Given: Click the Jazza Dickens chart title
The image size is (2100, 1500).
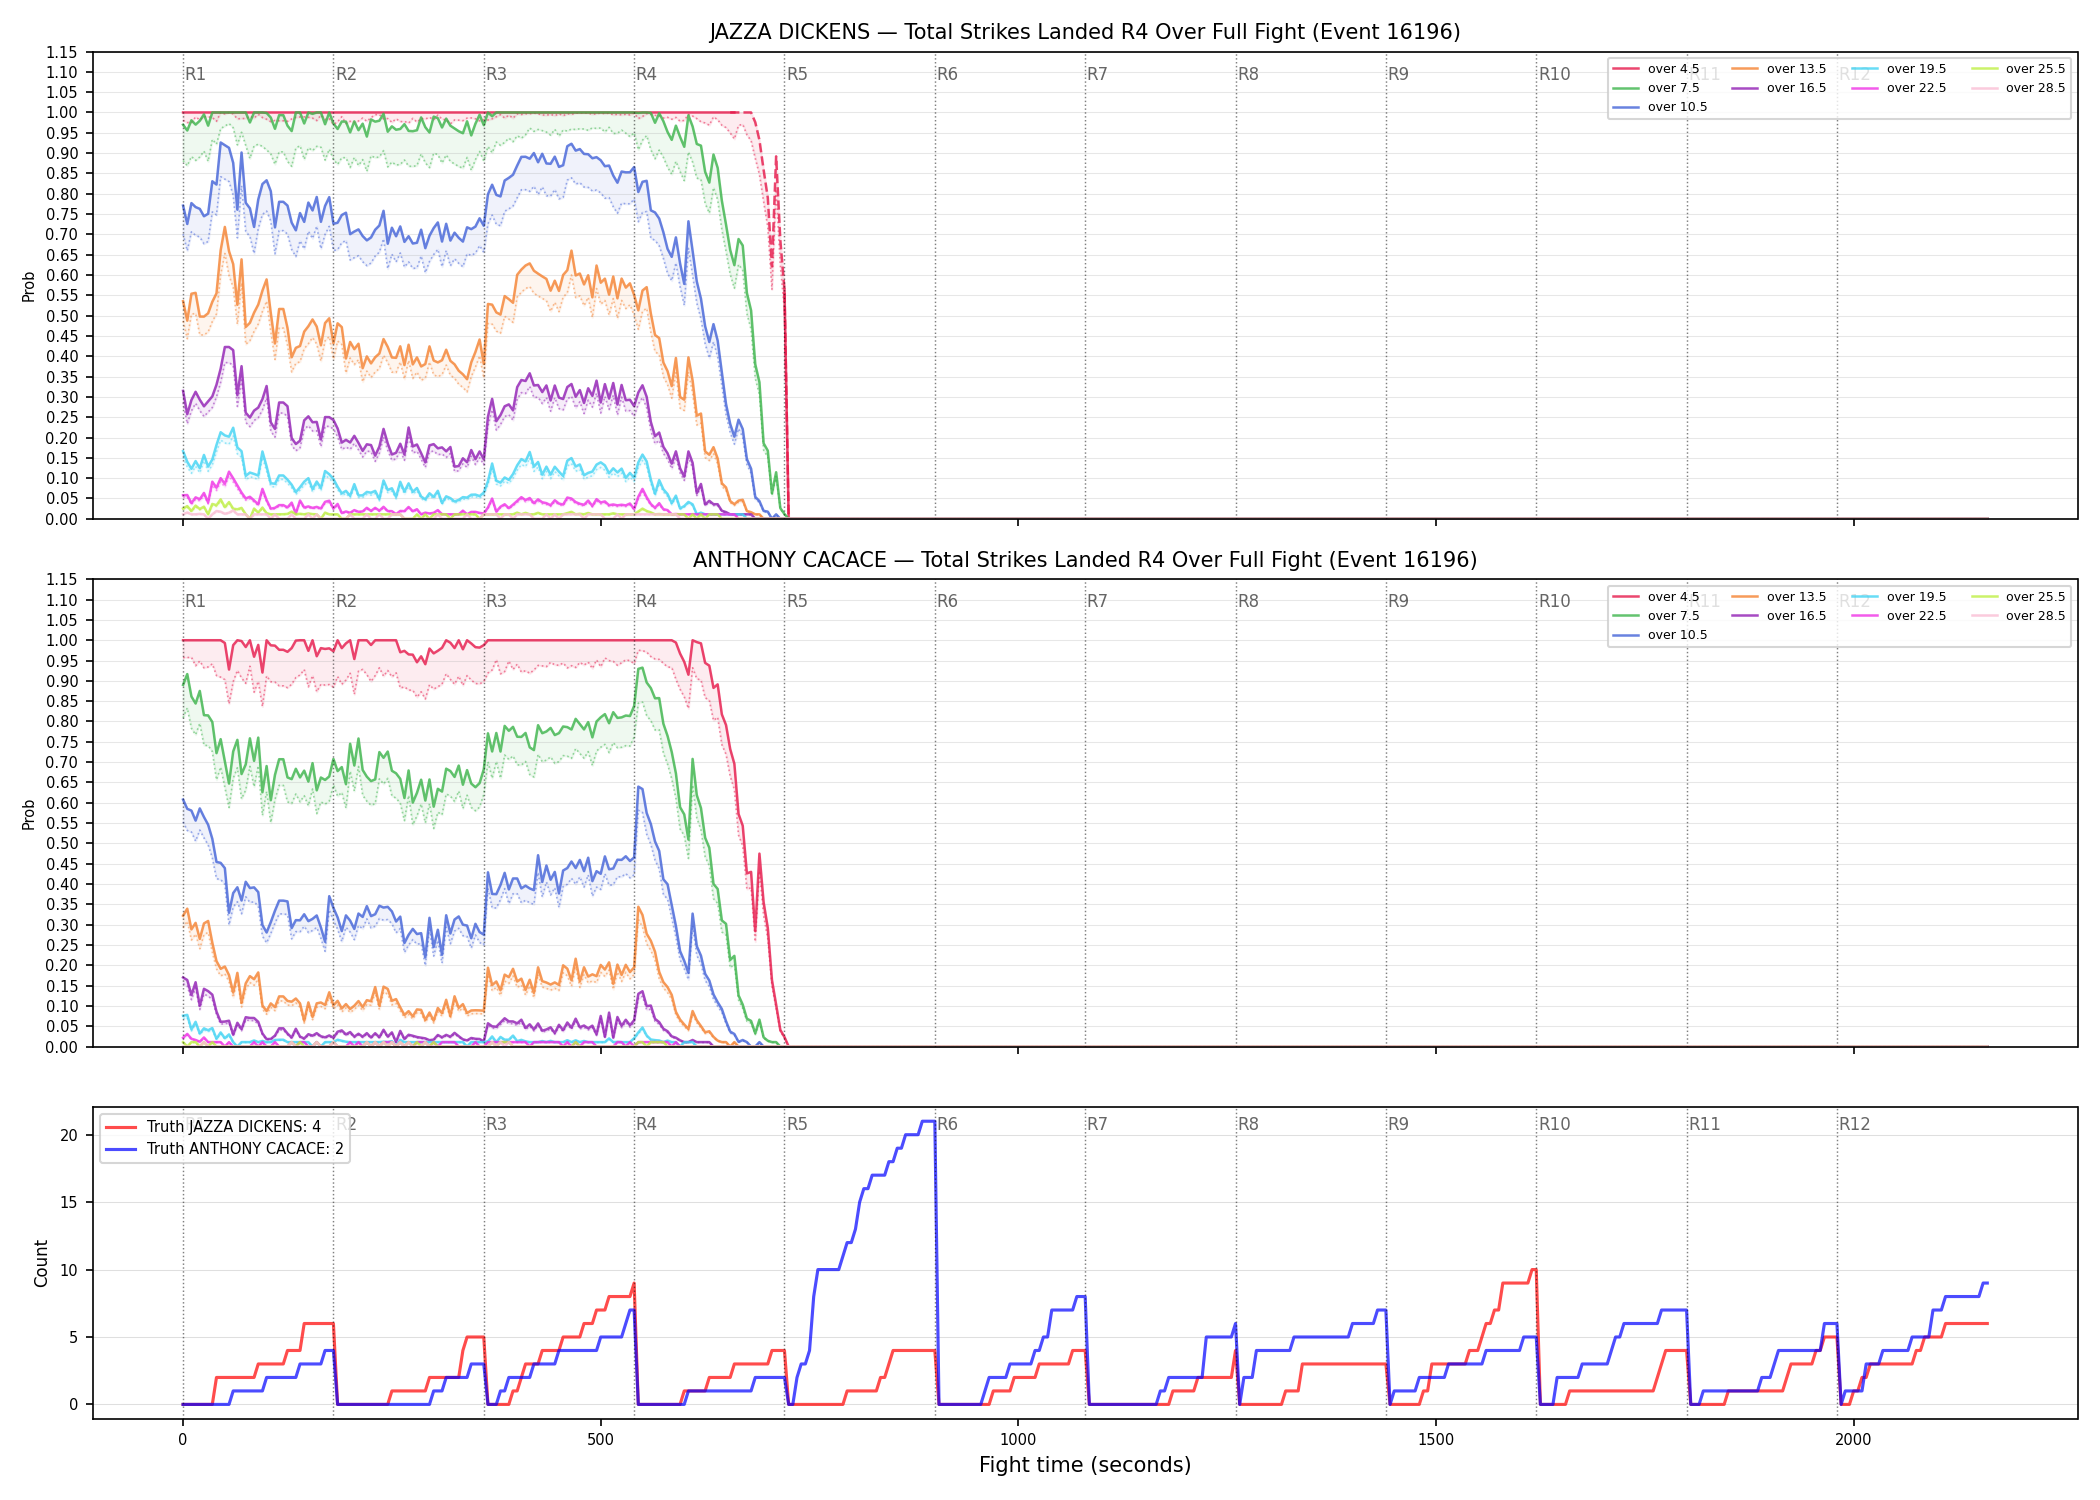Looking at the screenshot, I should tap(1085, 32).
